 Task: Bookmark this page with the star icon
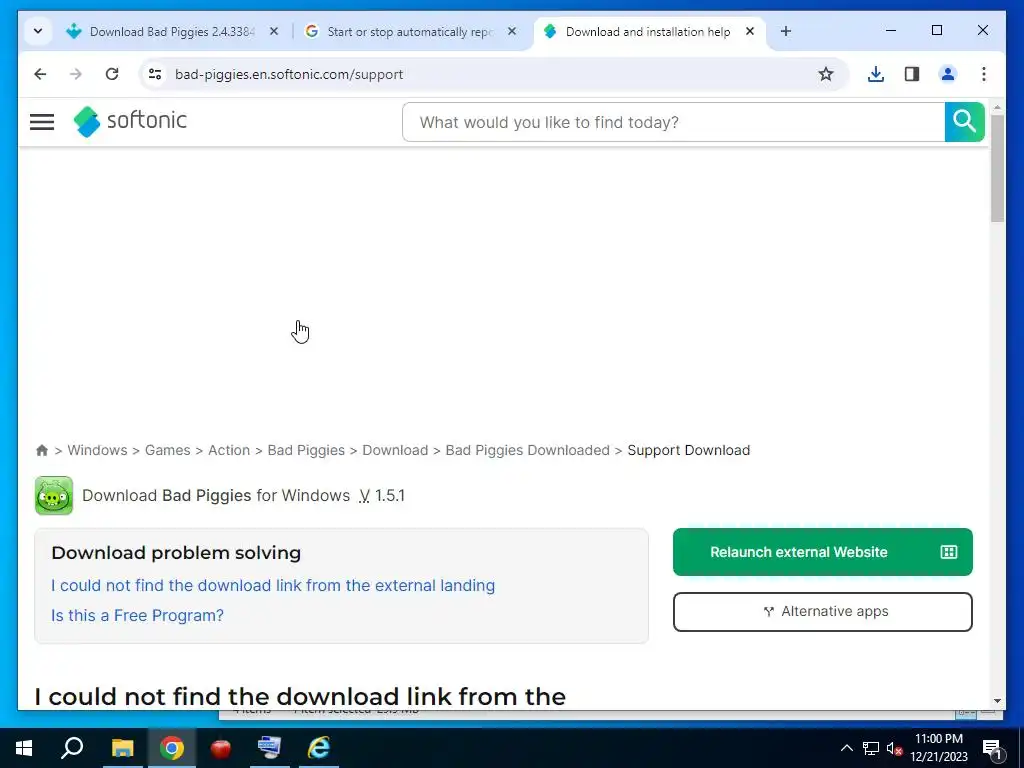825,74
